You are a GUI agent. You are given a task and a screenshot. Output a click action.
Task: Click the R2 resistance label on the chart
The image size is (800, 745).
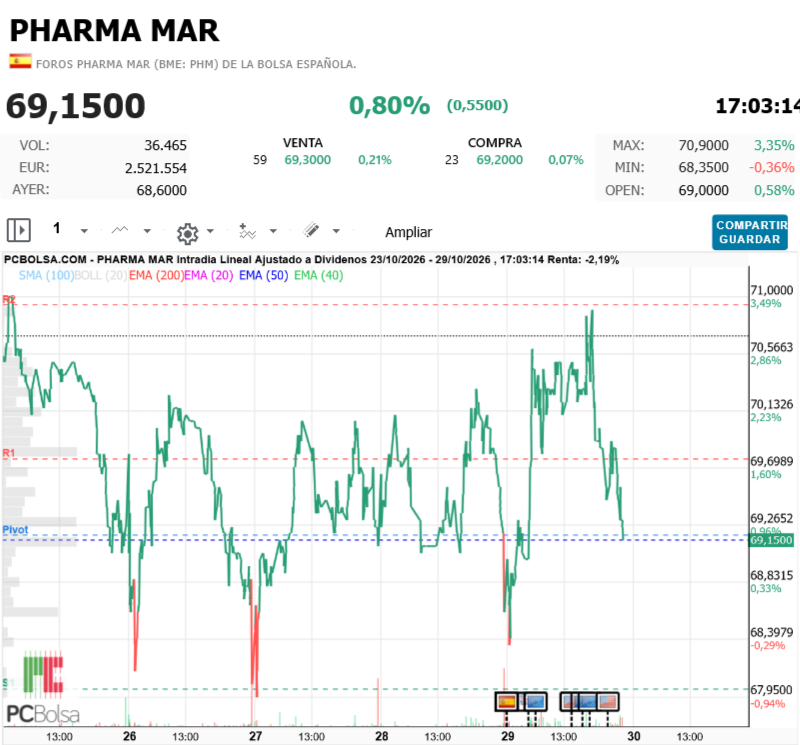[x=9, y=299]
